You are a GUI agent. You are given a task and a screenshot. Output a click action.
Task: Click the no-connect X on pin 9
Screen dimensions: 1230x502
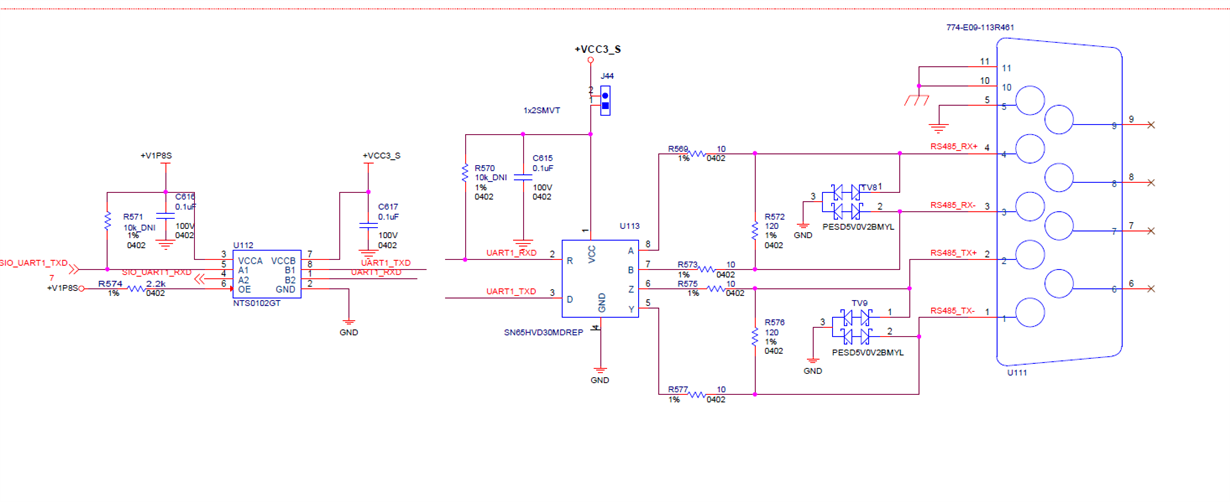coord(1152,125)
